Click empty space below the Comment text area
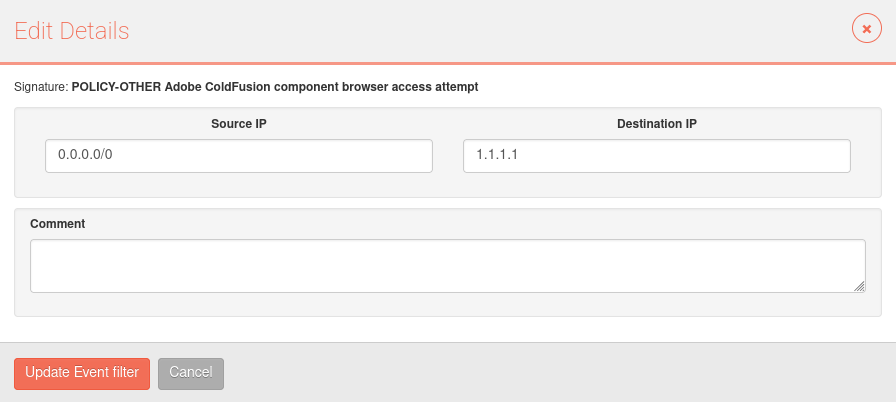 tap(447, 304)
